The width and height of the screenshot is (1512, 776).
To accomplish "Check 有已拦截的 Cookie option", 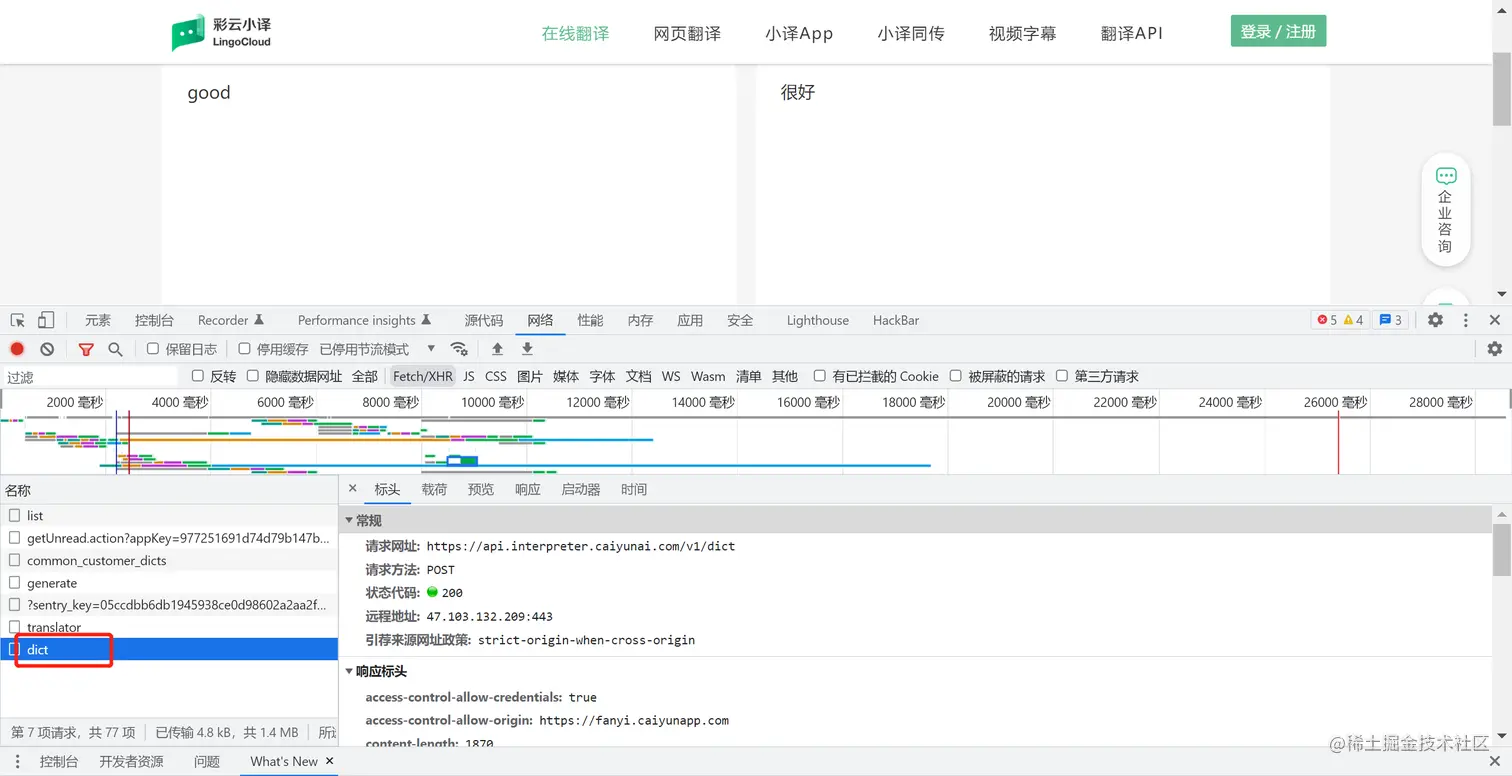I will tap(820, 376).
